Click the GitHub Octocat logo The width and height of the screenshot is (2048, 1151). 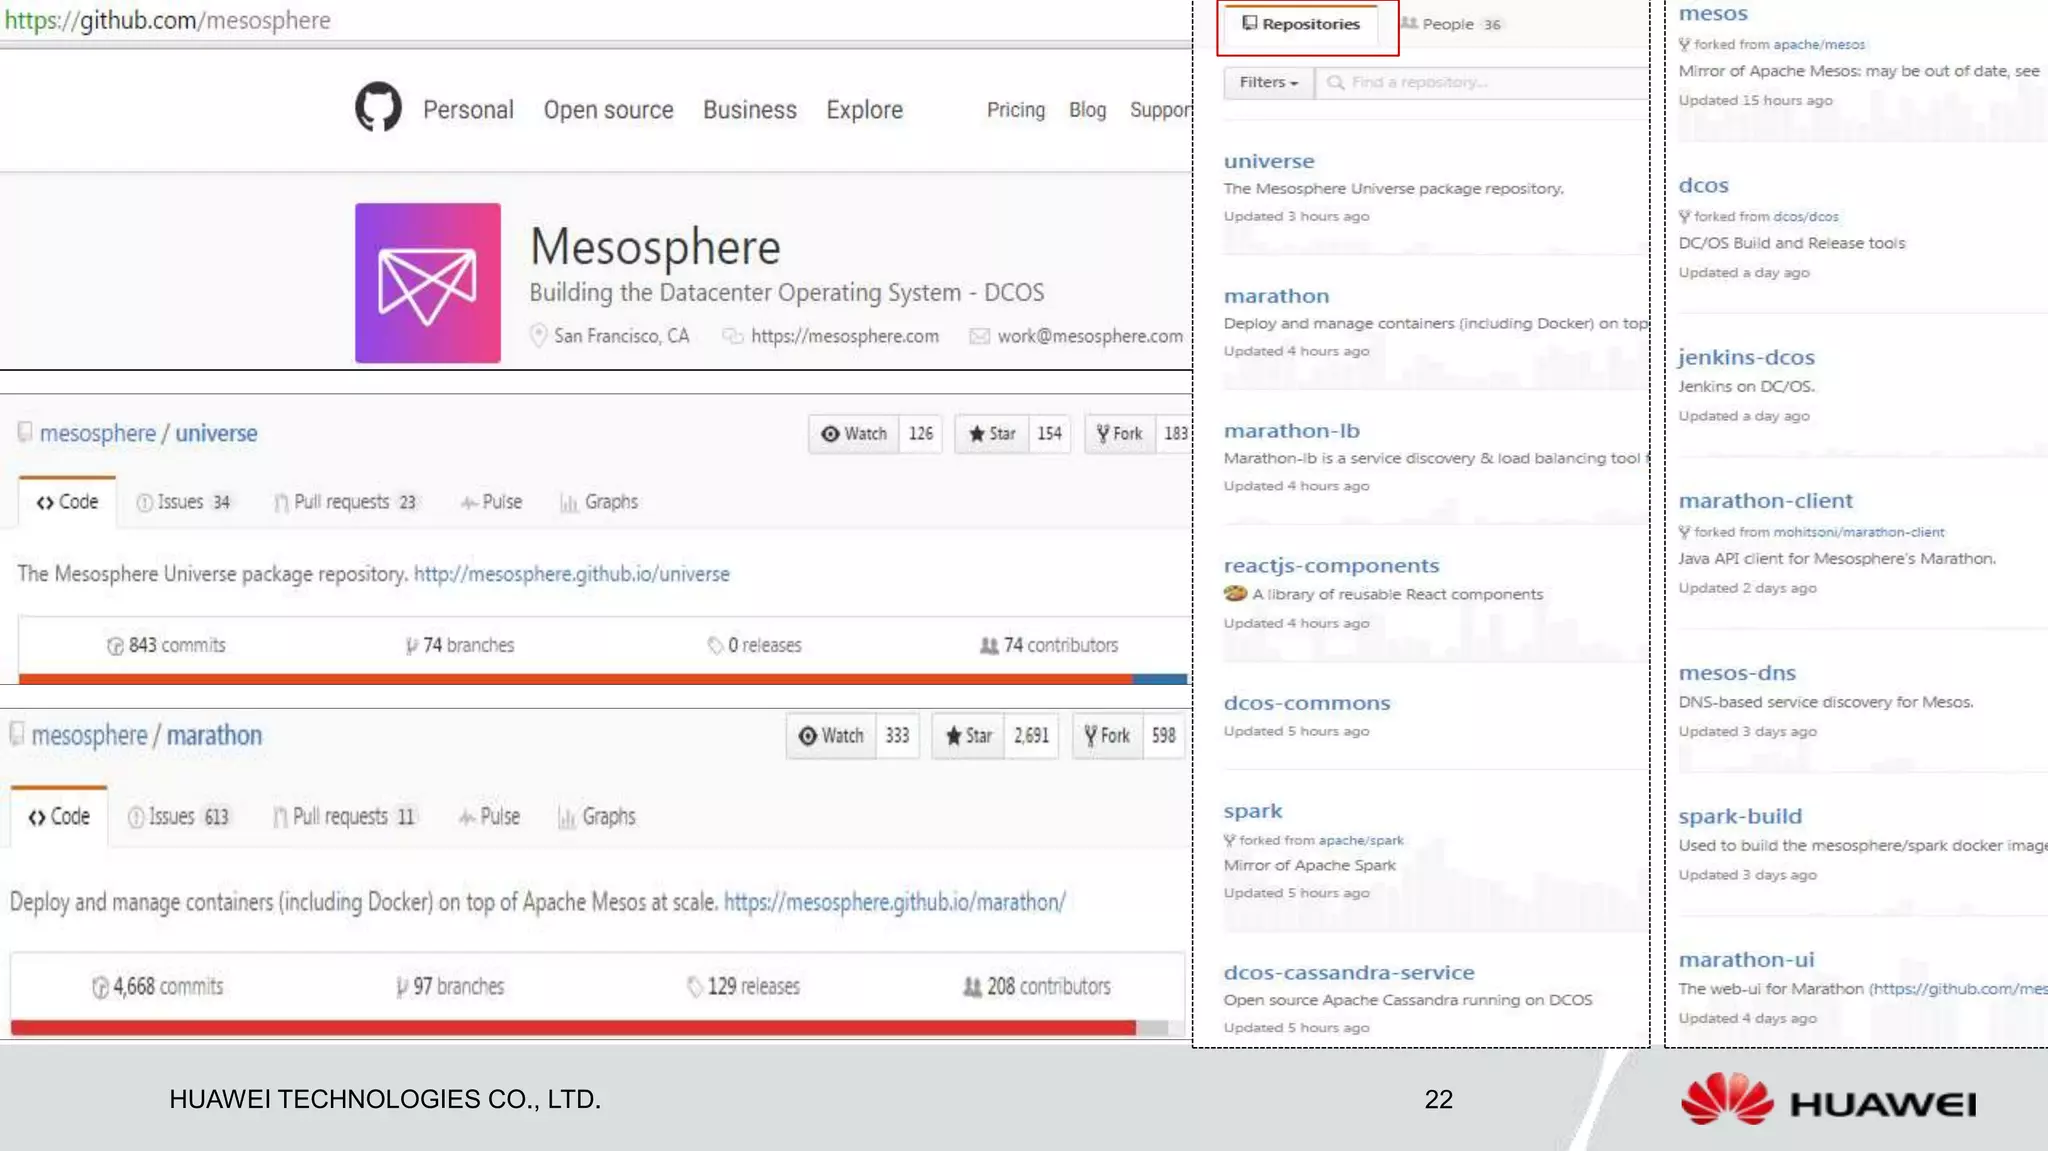(378, 107)
